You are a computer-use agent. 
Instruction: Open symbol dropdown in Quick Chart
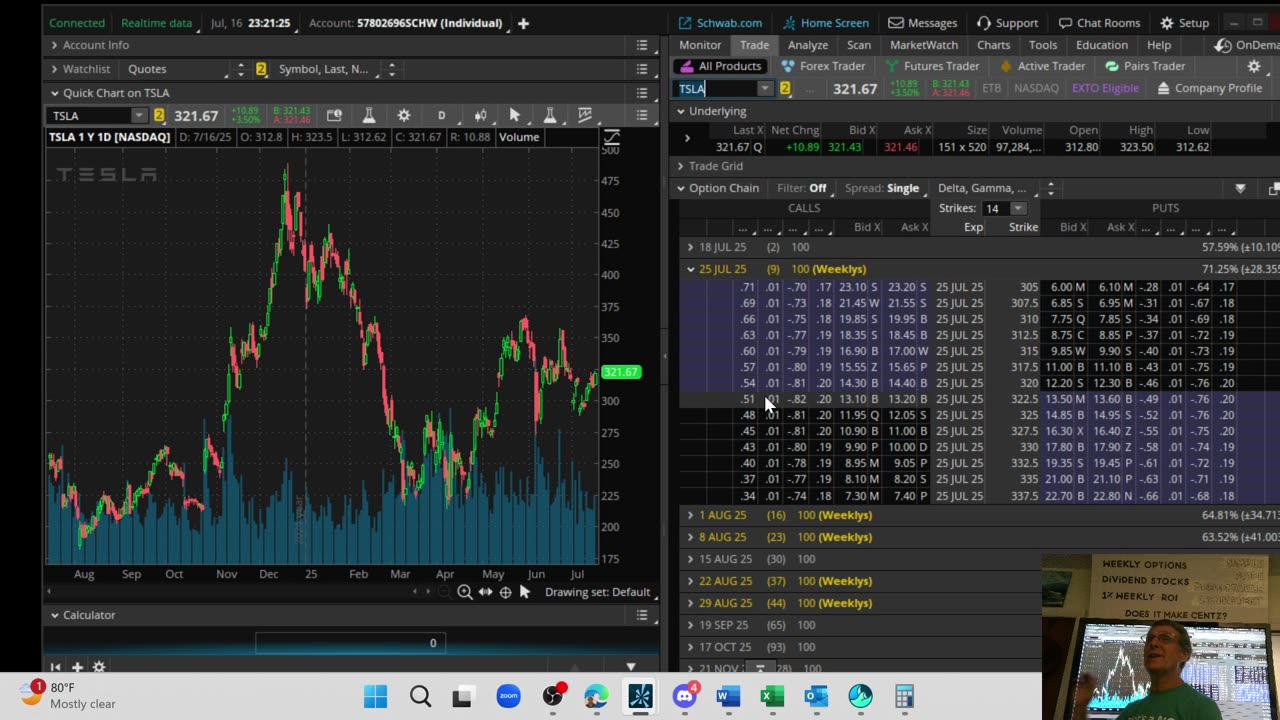pos(139,116)
